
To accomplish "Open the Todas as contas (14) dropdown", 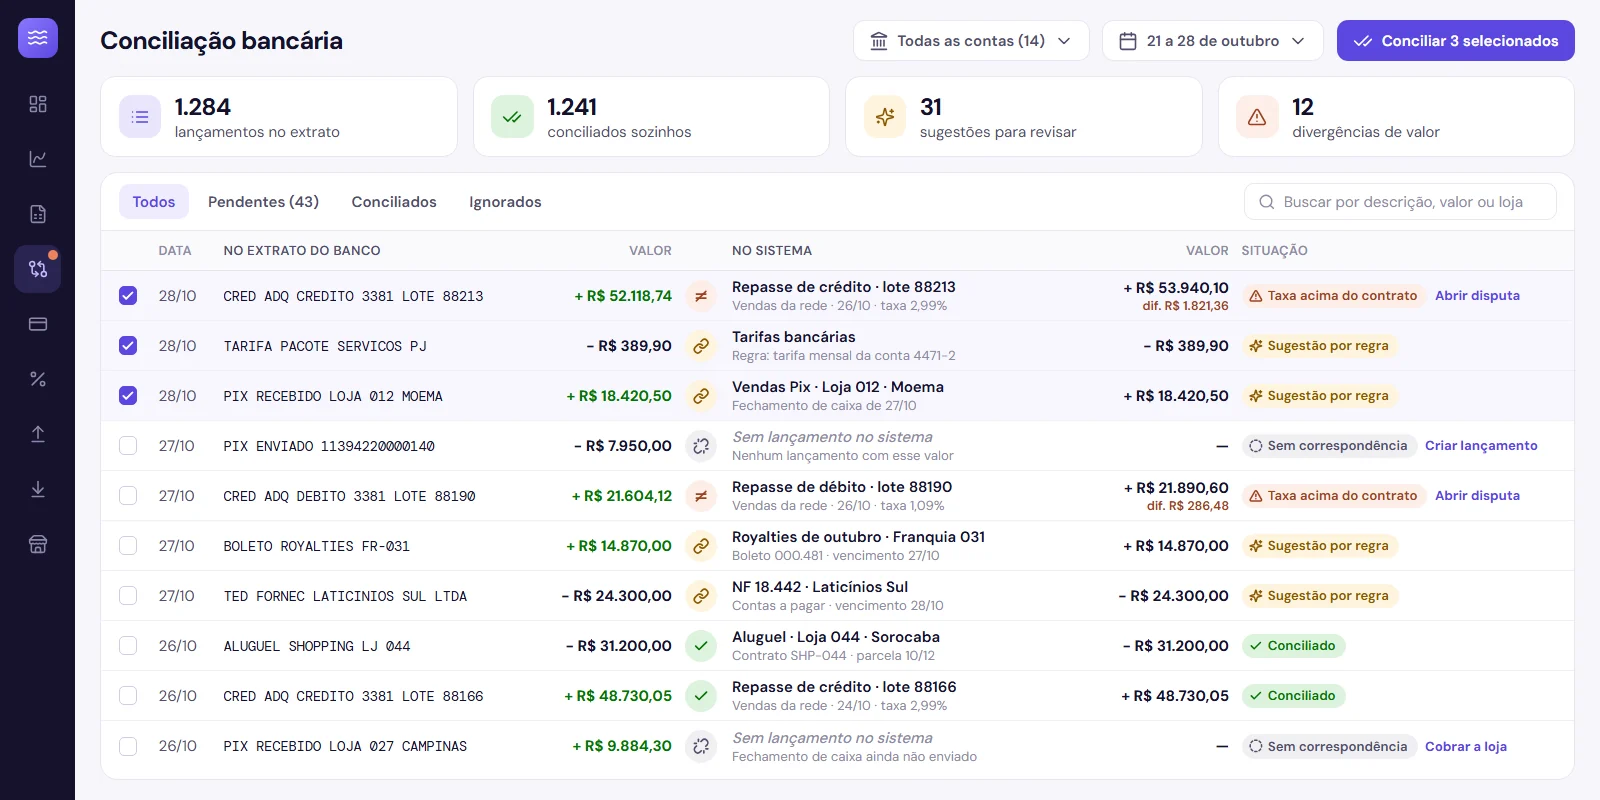I will pos(971,41).
